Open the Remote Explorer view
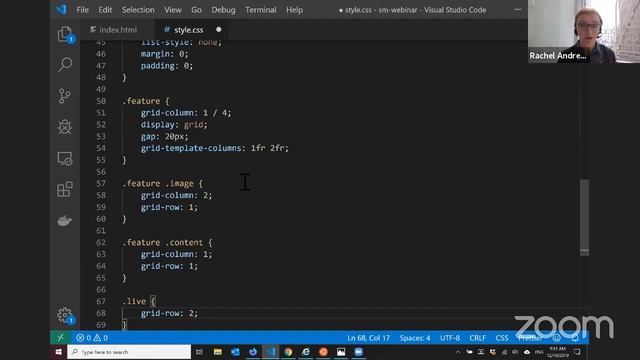 point(64,158)
